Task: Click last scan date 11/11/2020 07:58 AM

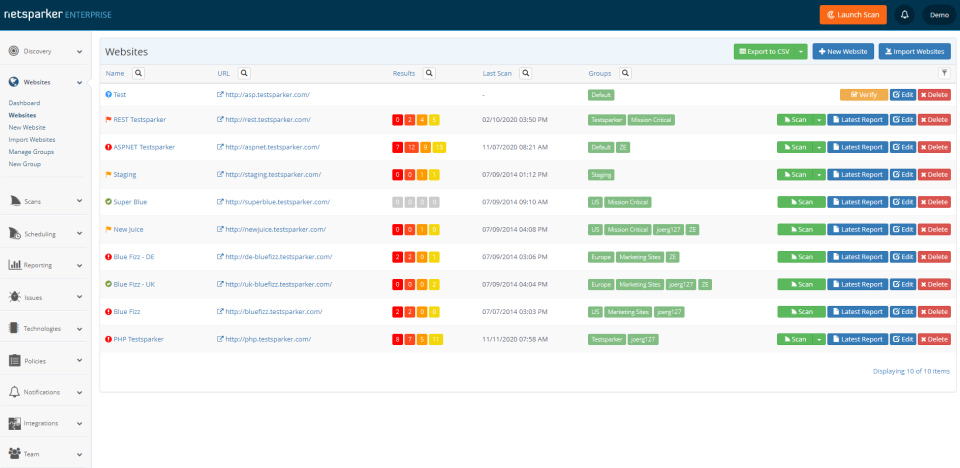Action: pyautogui.click(x=514, y=339)
